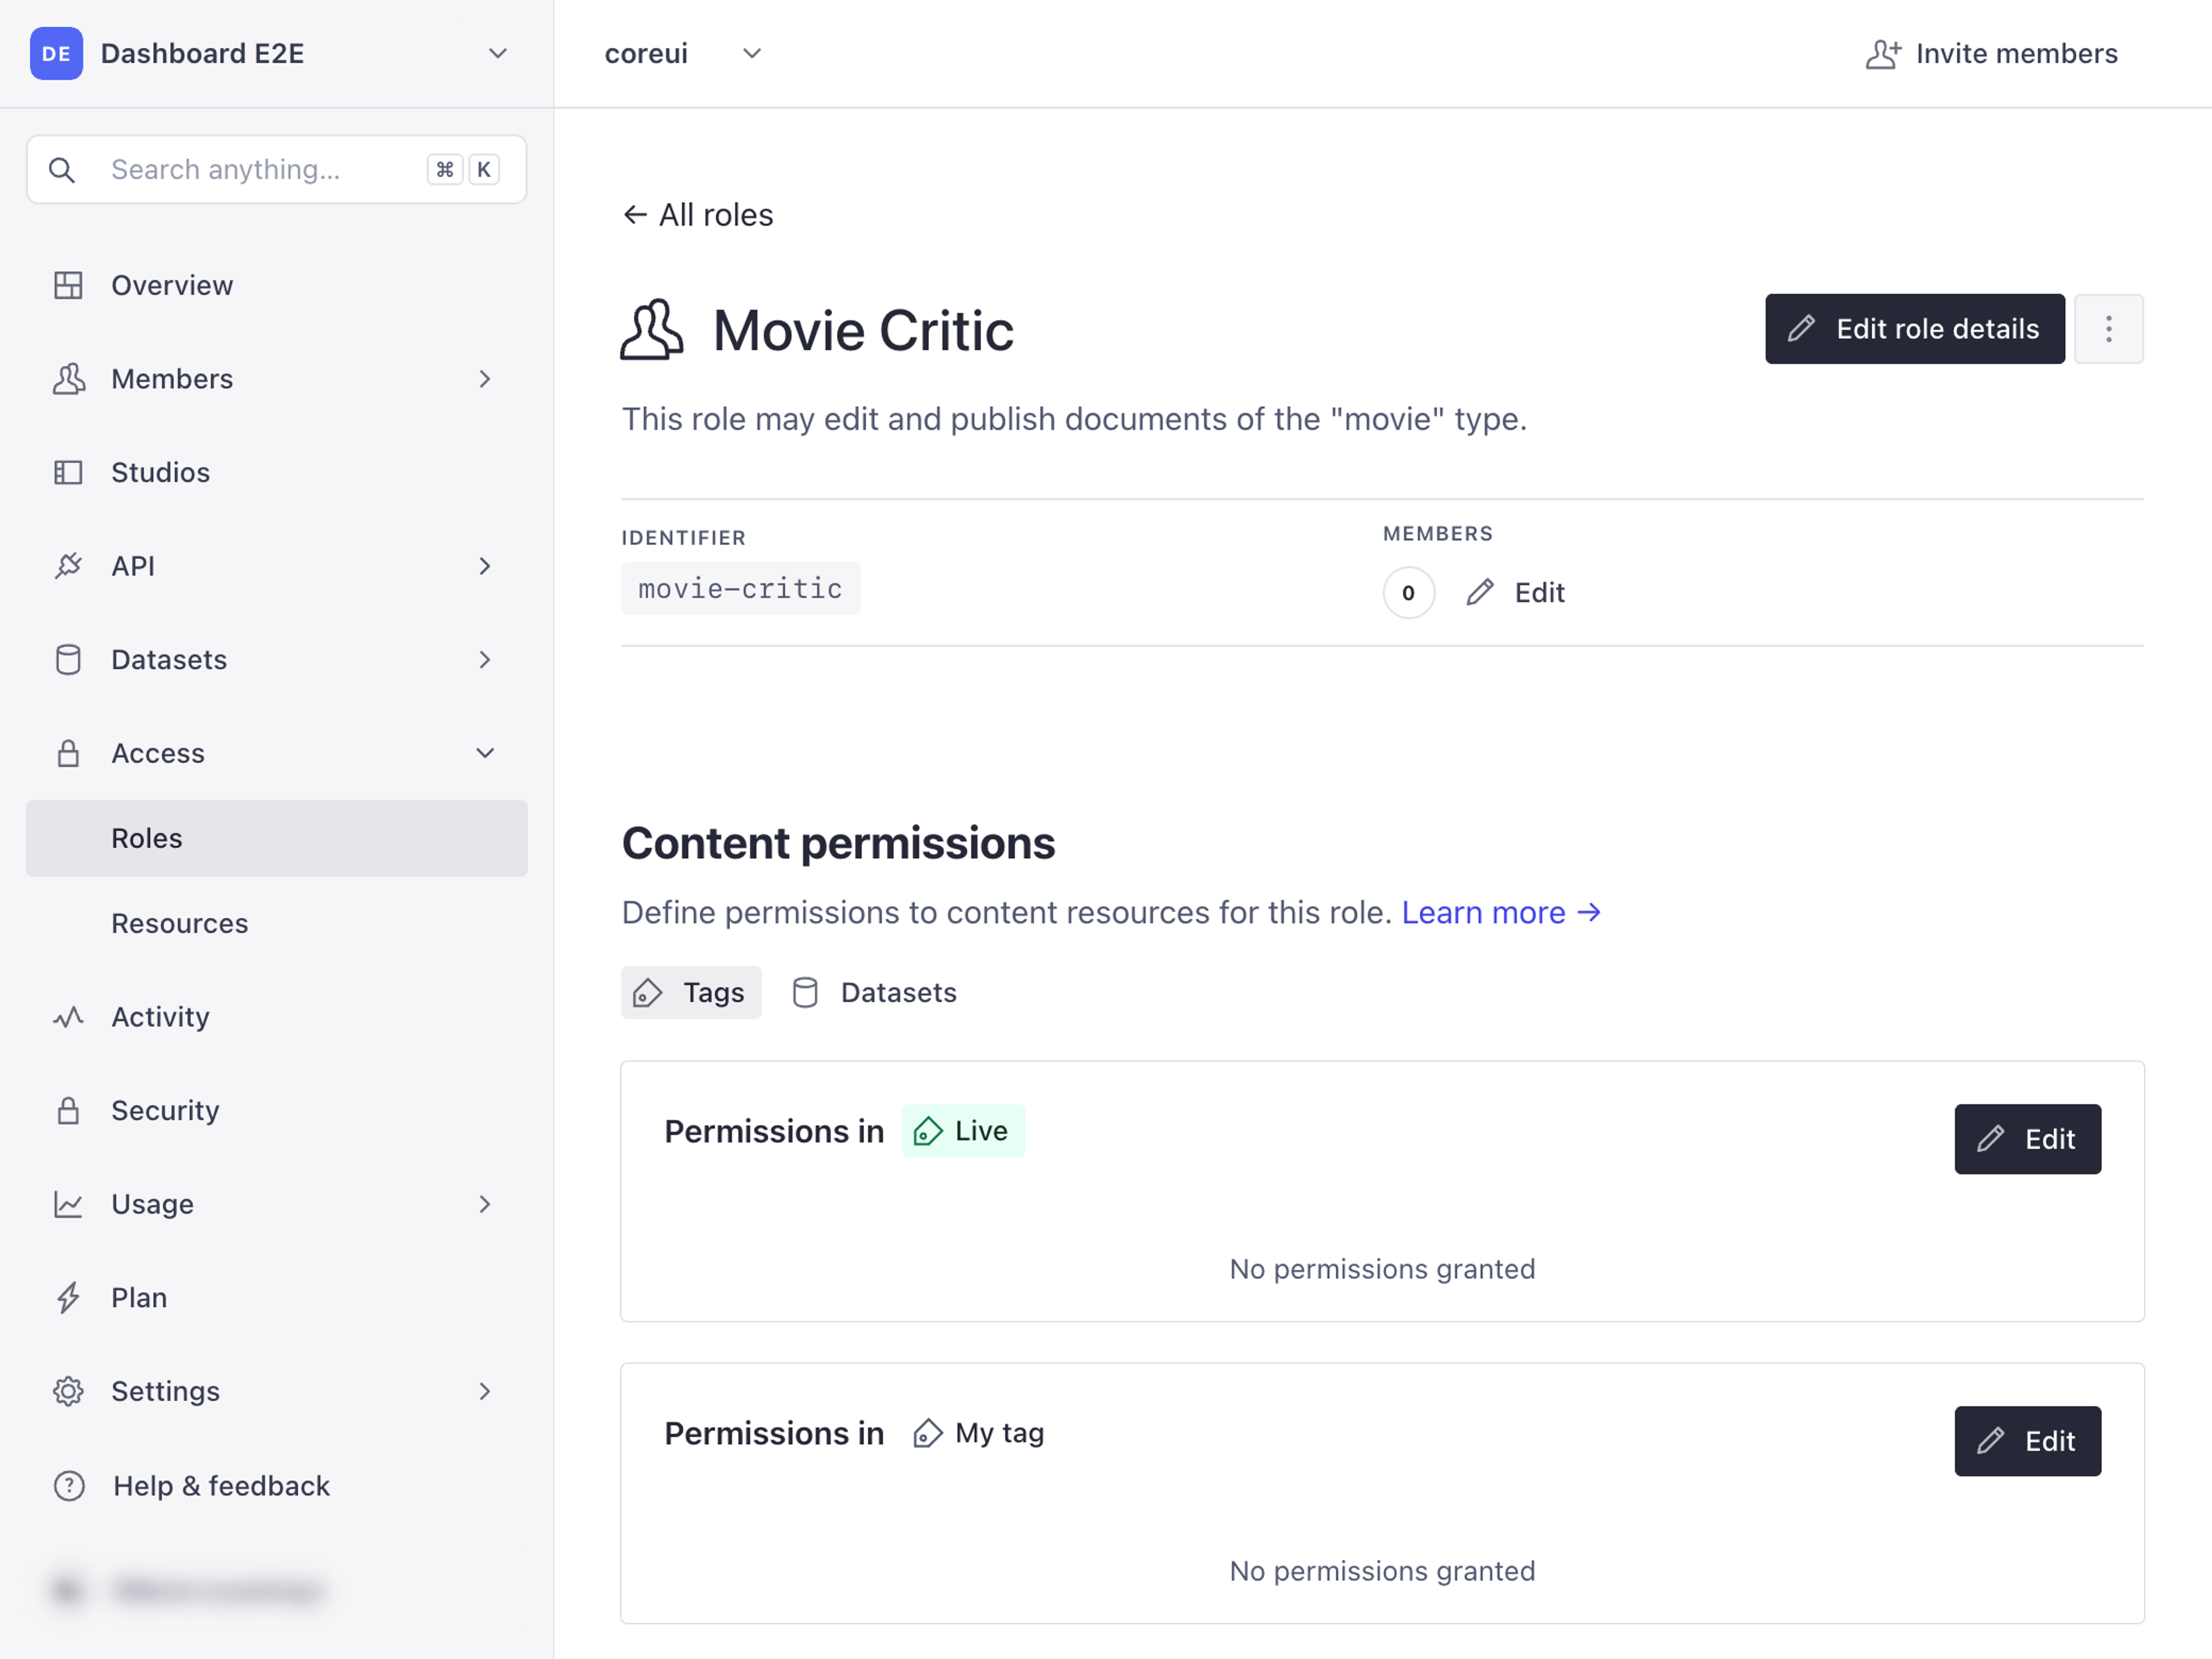2212x1659 pixels.
Task: Click the Plan sidebar item label
Action: [139, 1298]
